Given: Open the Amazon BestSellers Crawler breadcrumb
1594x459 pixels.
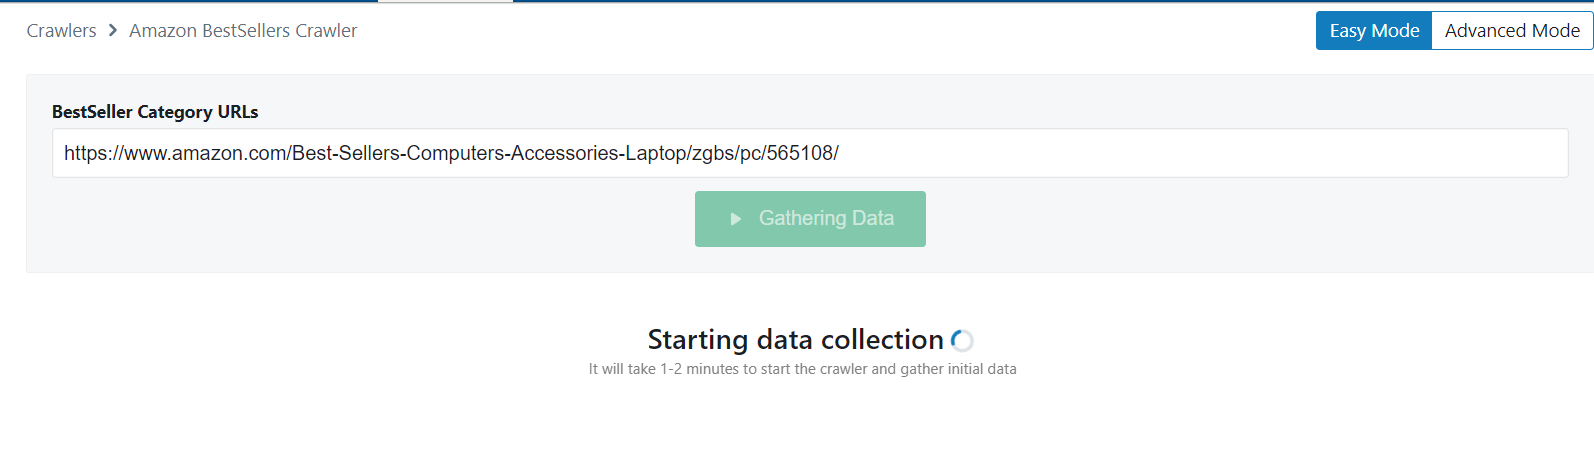Looking at the screenshot, I should tap(243, 31).
